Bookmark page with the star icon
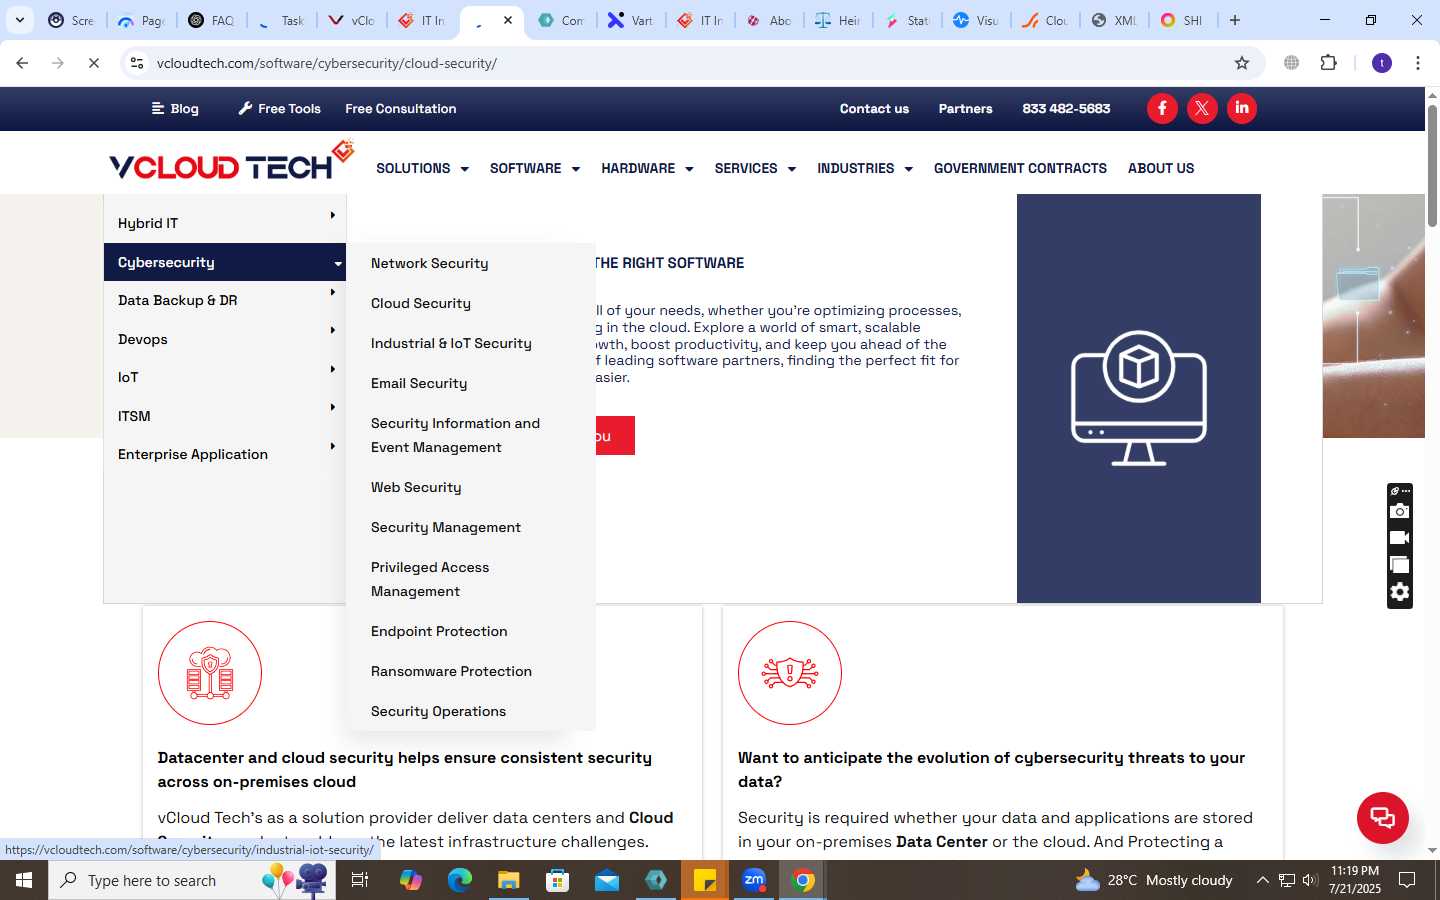The height and width of the screenshot is (900, 1440). coord(1242,63)
